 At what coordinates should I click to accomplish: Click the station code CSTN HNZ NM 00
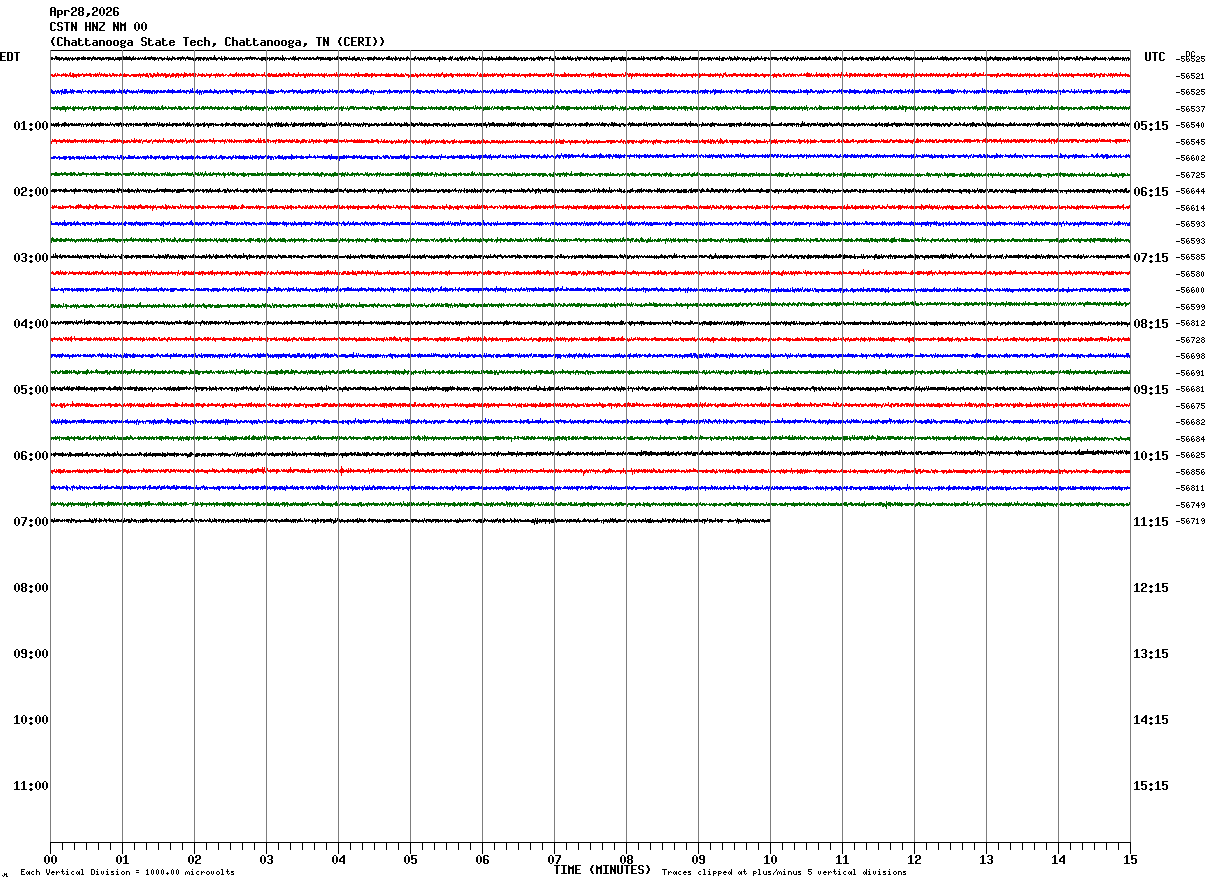coord(98,27)
